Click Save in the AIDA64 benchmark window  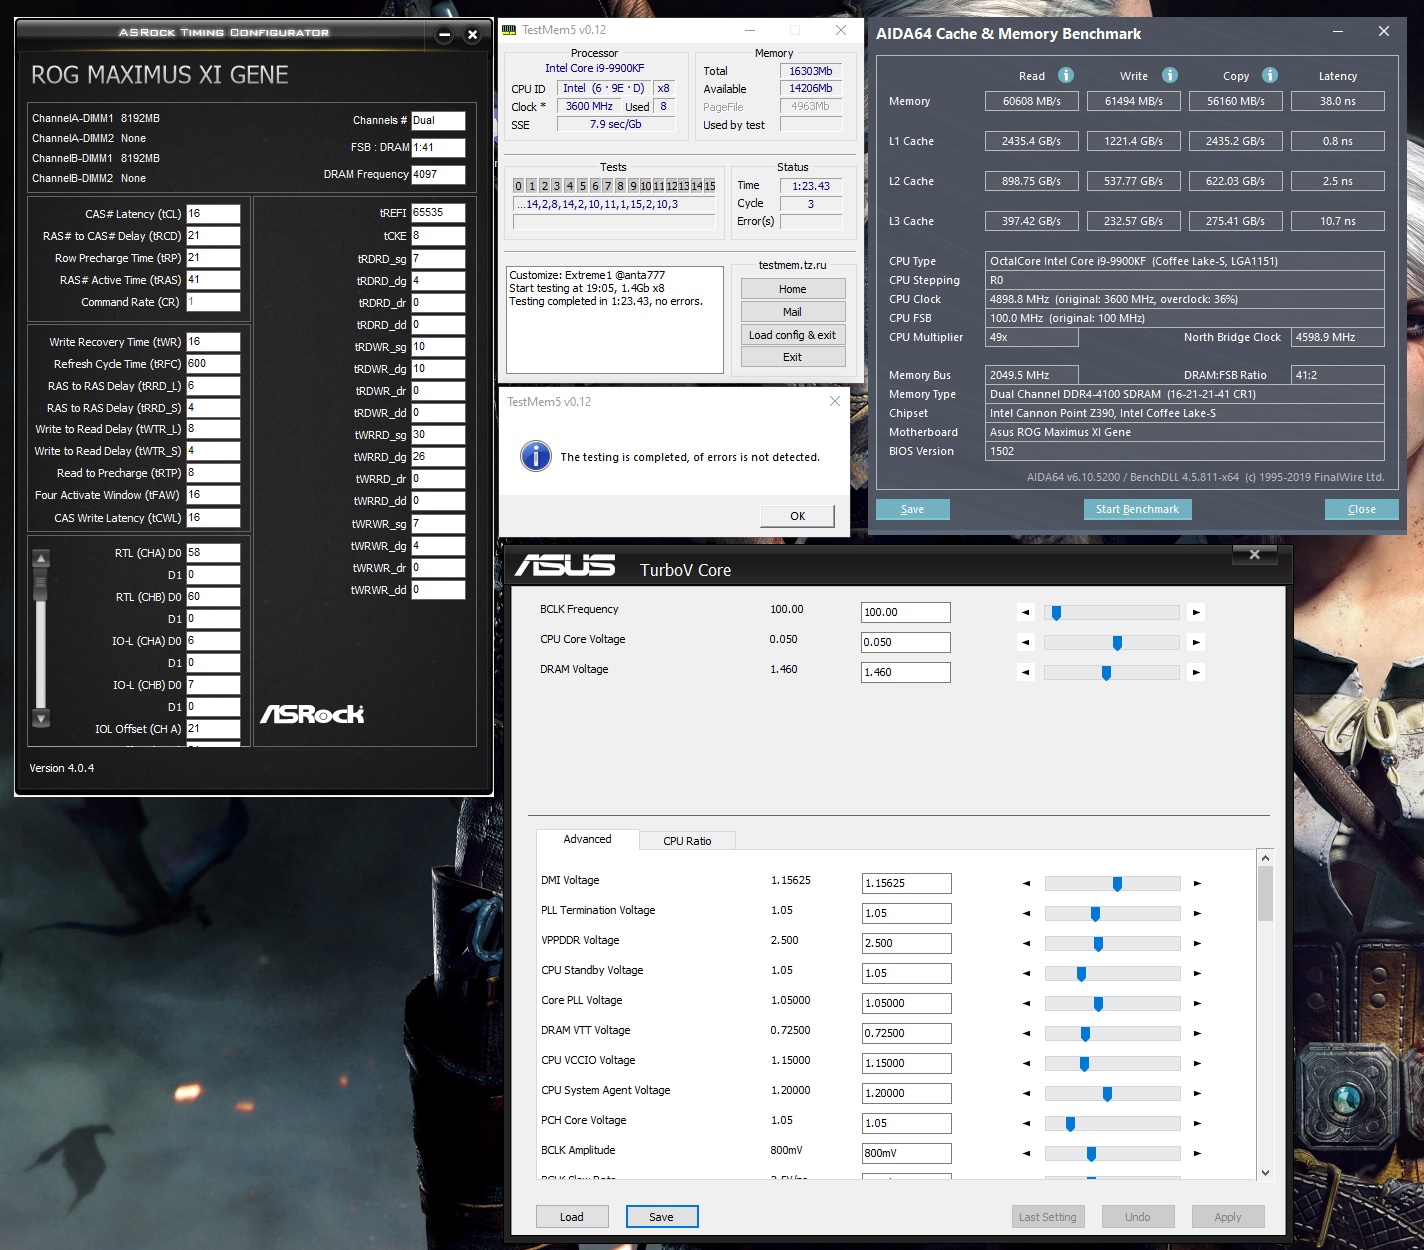tap(913, 509)
